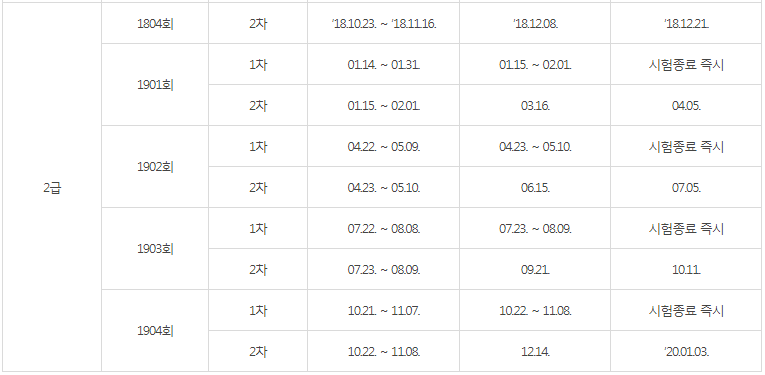This screenshot has height=375, width=765.
Task: Click the 07.23. ~ 08.09. exam period in the 1차 row
Action: [x=535, y=229]
